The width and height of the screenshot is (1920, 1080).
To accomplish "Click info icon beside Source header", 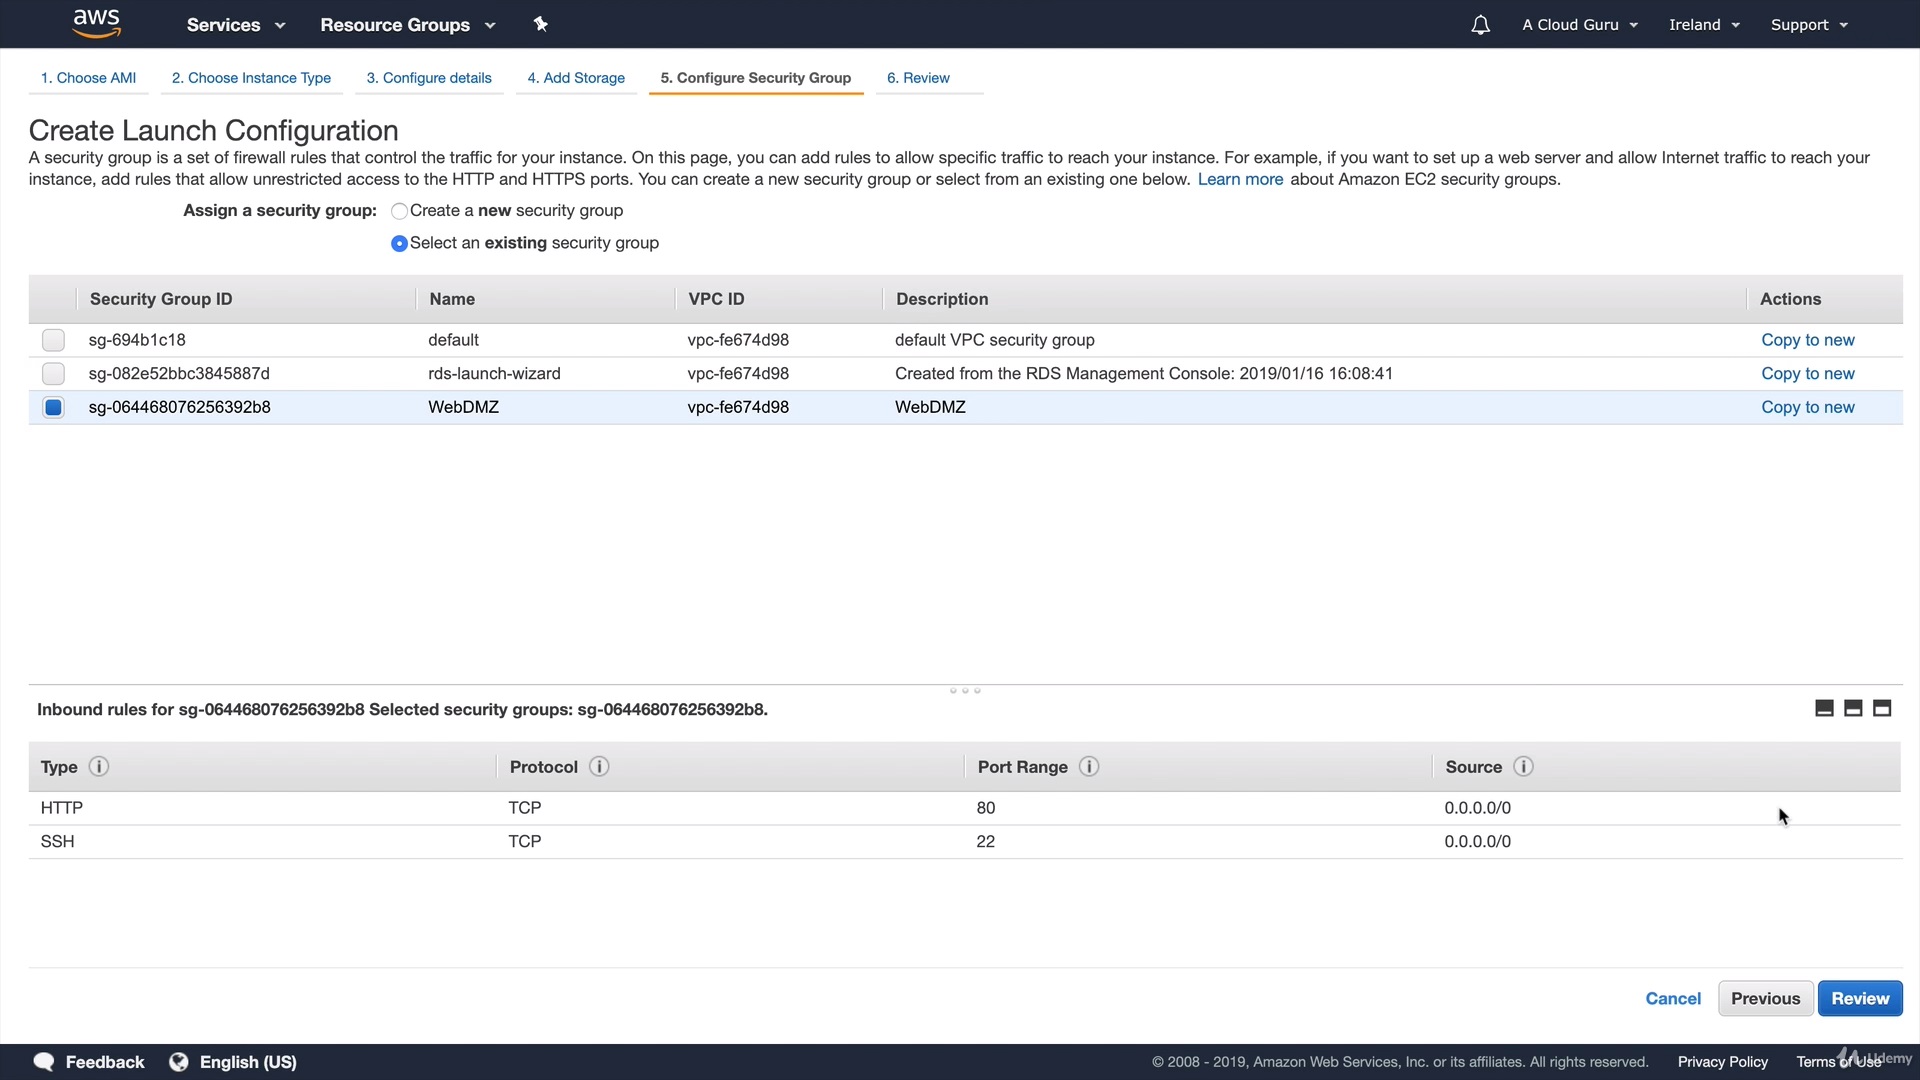I will [1523, 767].
